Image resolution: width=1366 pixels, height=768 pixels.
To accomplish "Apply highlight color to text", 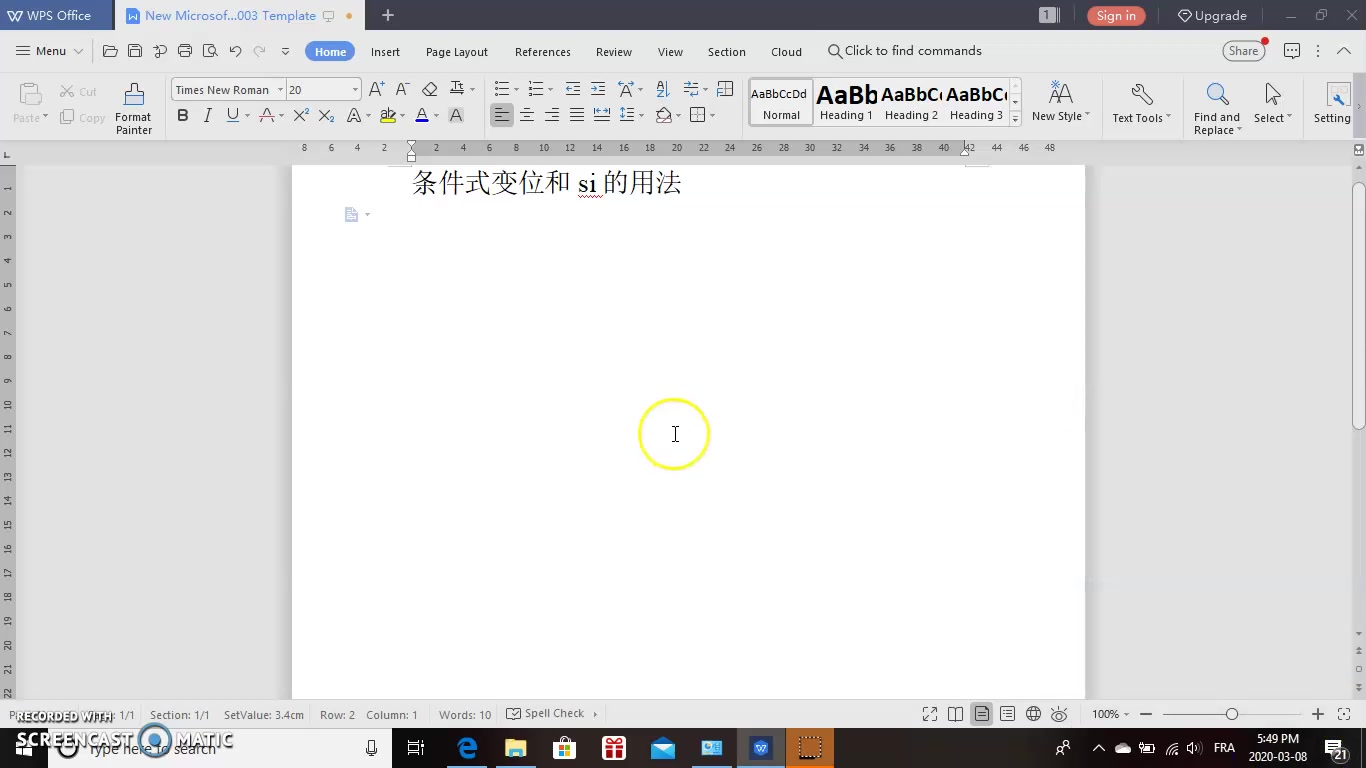I will [389, 115].
